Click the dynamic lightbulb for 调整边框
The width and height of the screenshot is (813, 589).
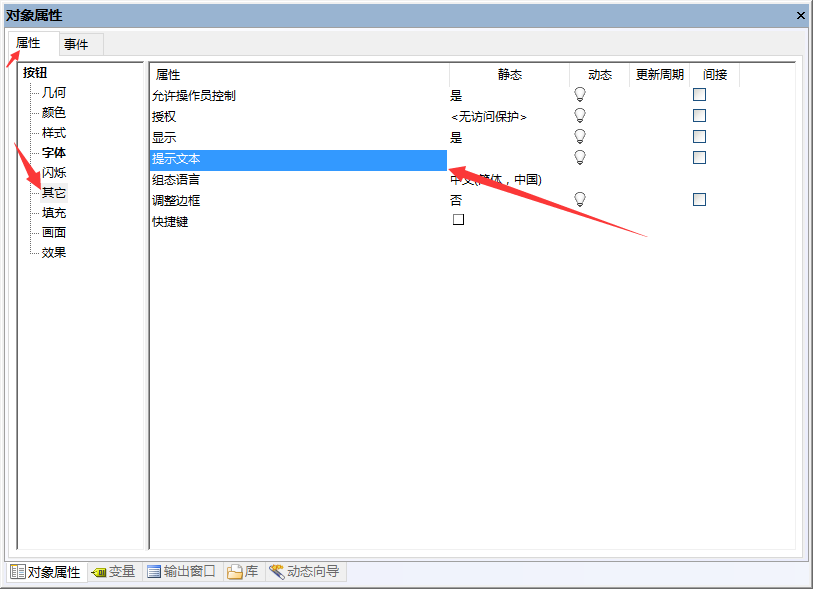[579, 200]
